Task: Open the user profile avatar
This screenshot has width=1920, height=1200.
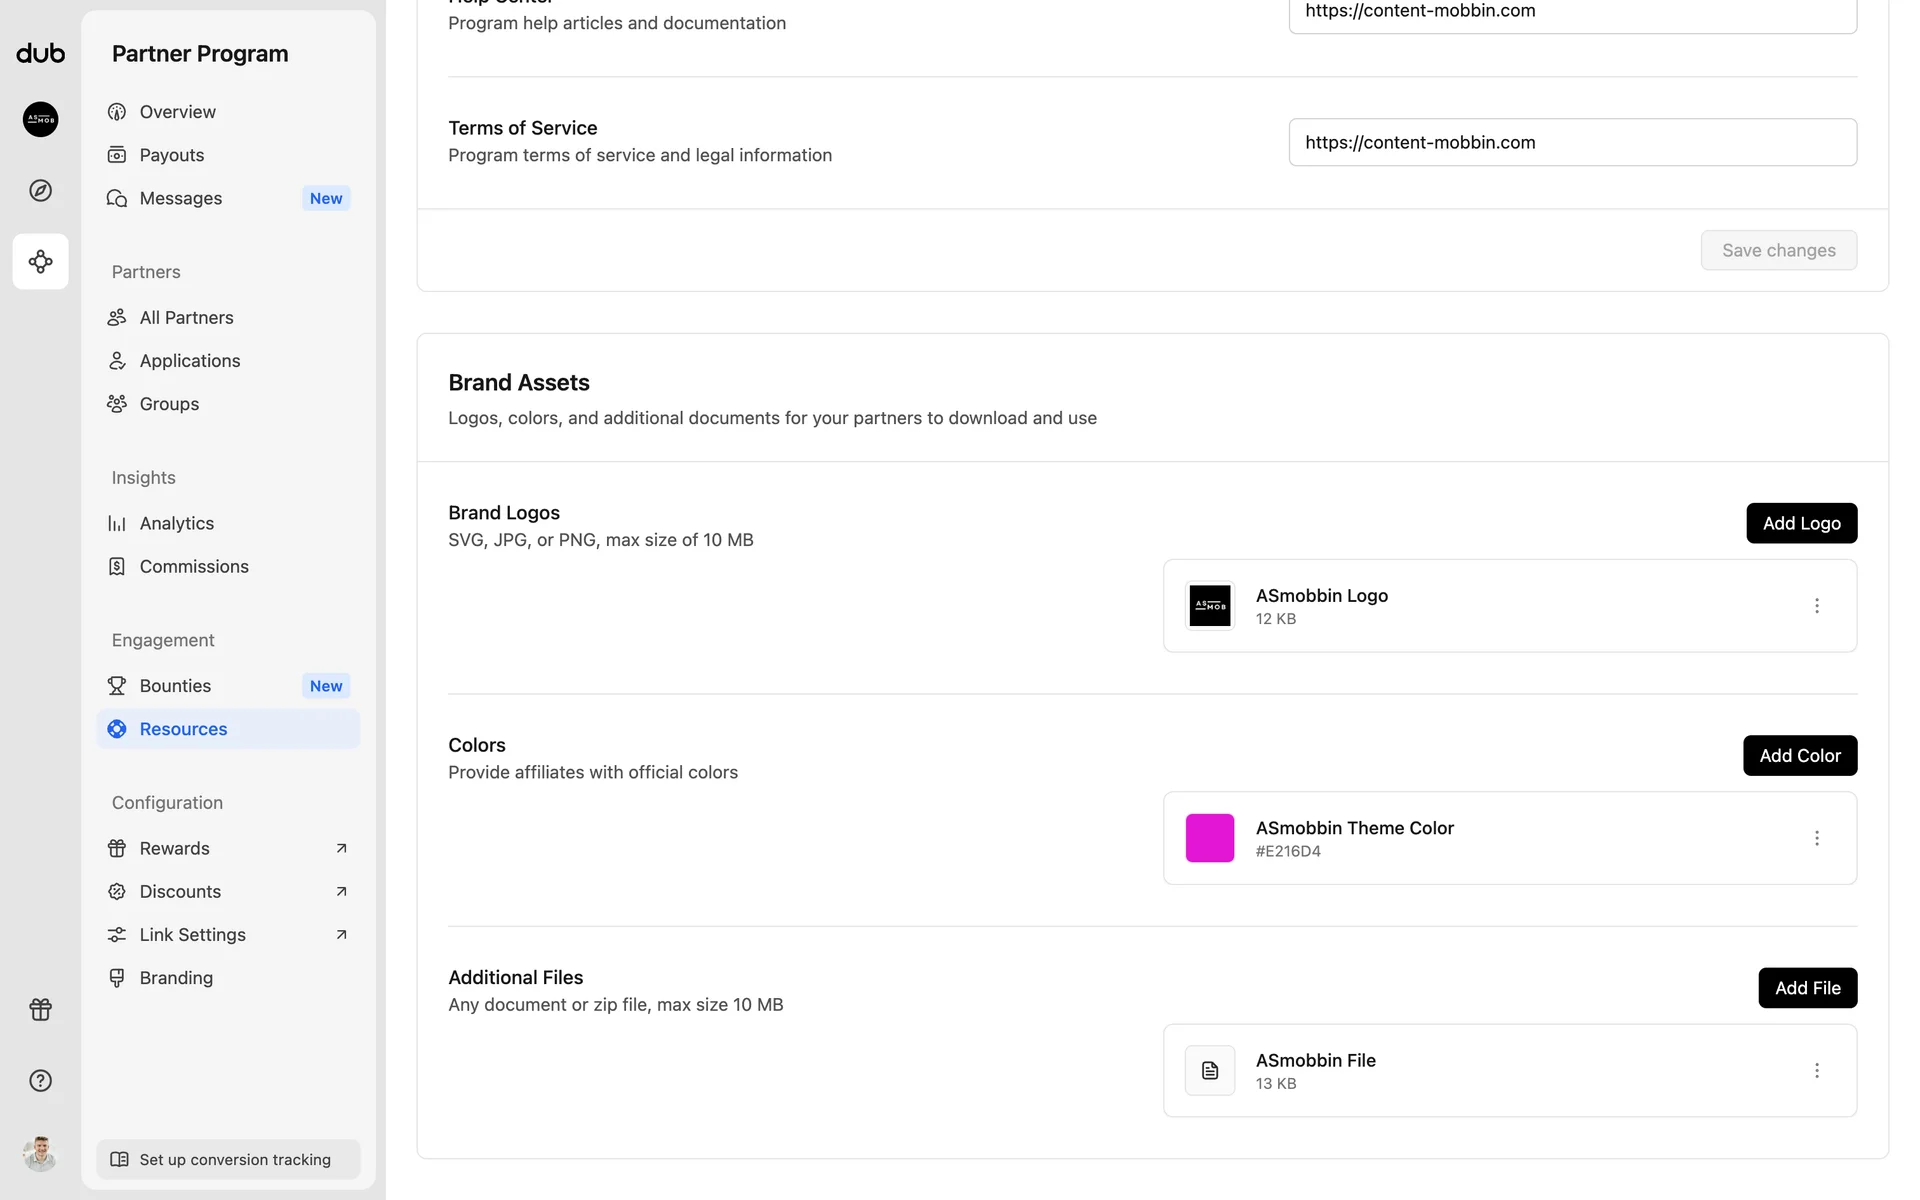Action: click(x=40, y=1153)
